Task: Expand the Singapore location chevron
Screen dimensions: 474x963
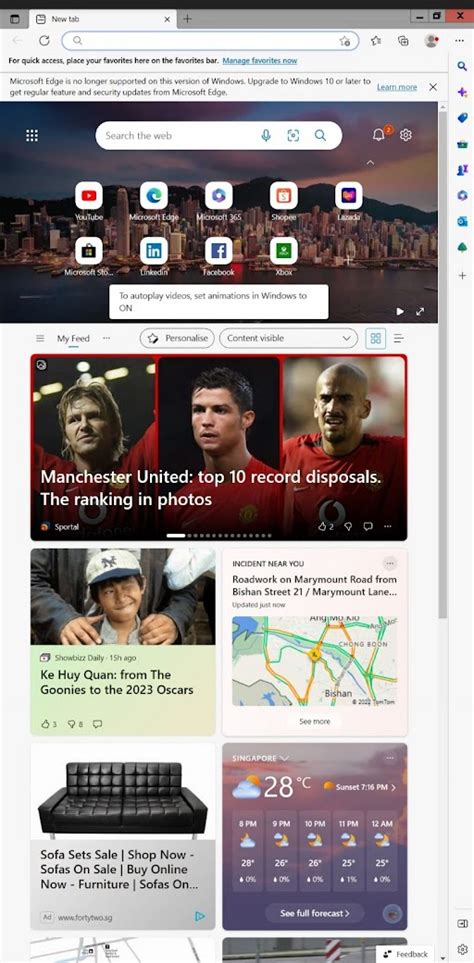Action: coord(284,758)
